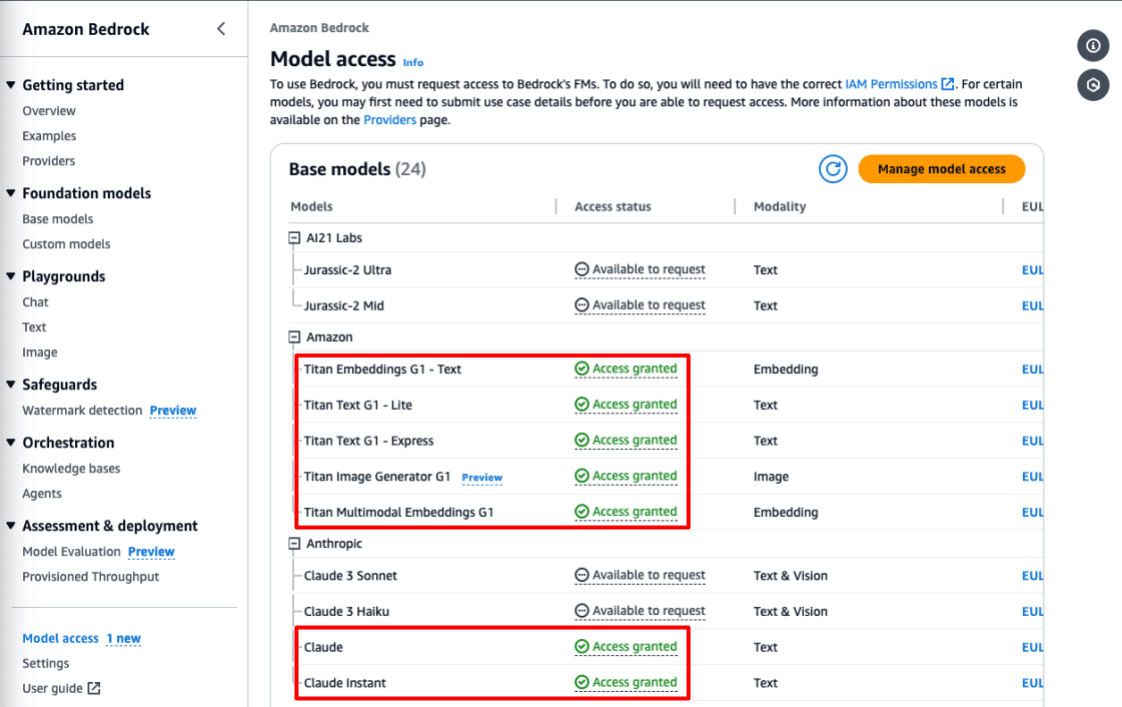The image size is (1122, 707).
Task: Go to the Chat playground
Action: point(35,302)
